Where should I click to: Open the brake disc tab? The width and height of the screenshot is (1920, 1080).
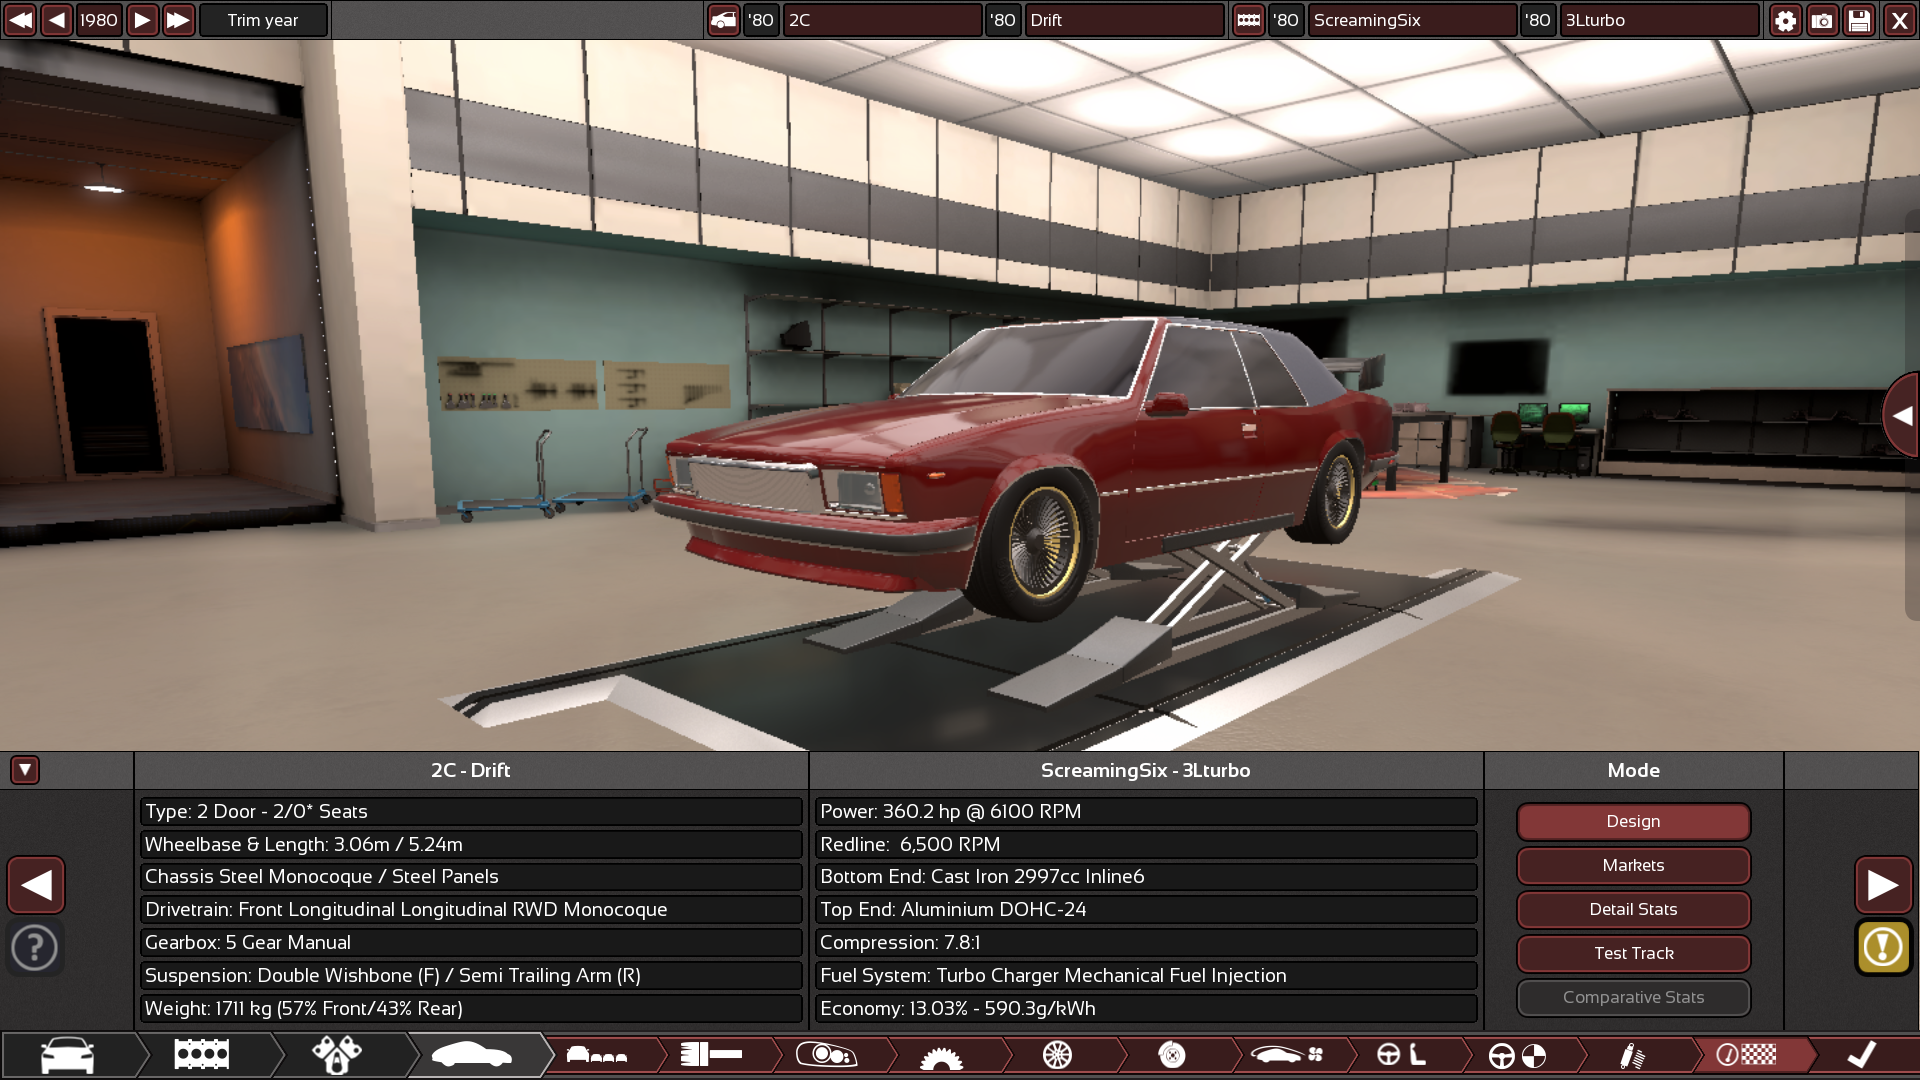pos(1172,1055)
